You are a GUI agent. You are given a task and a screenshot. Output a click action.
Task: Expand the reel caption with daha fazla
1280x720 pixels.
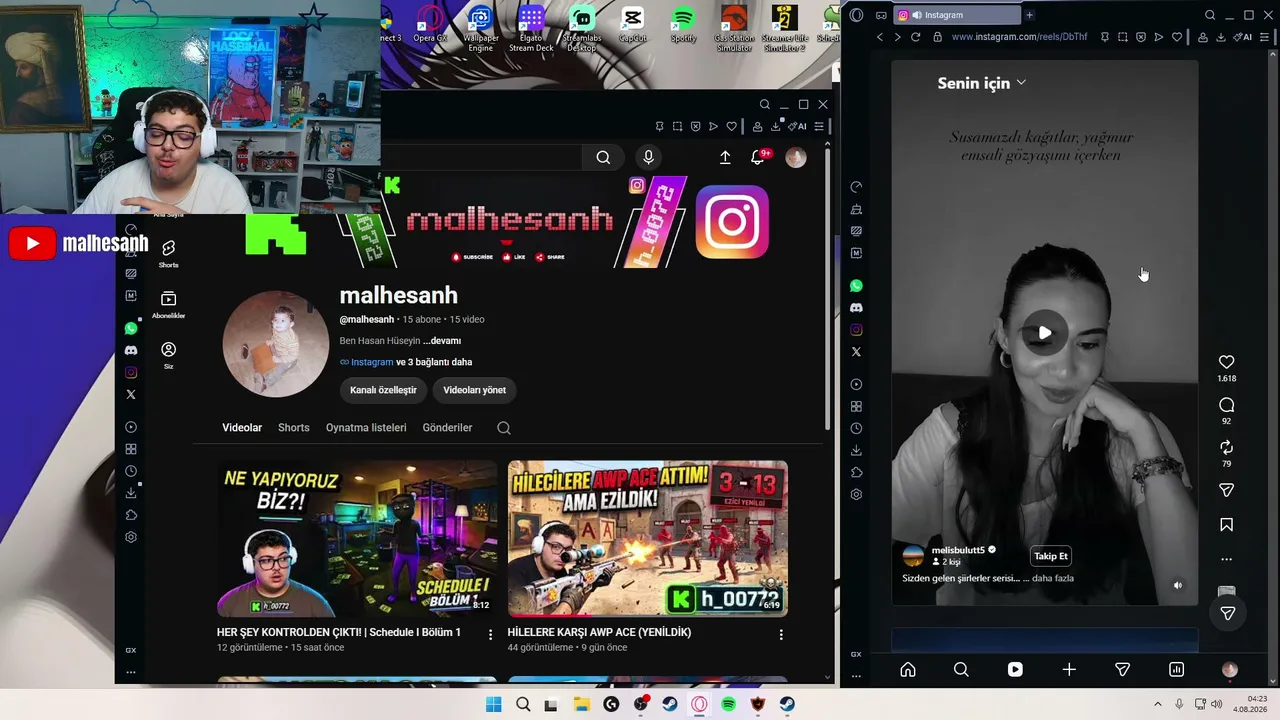click(x=1053, y=578)
